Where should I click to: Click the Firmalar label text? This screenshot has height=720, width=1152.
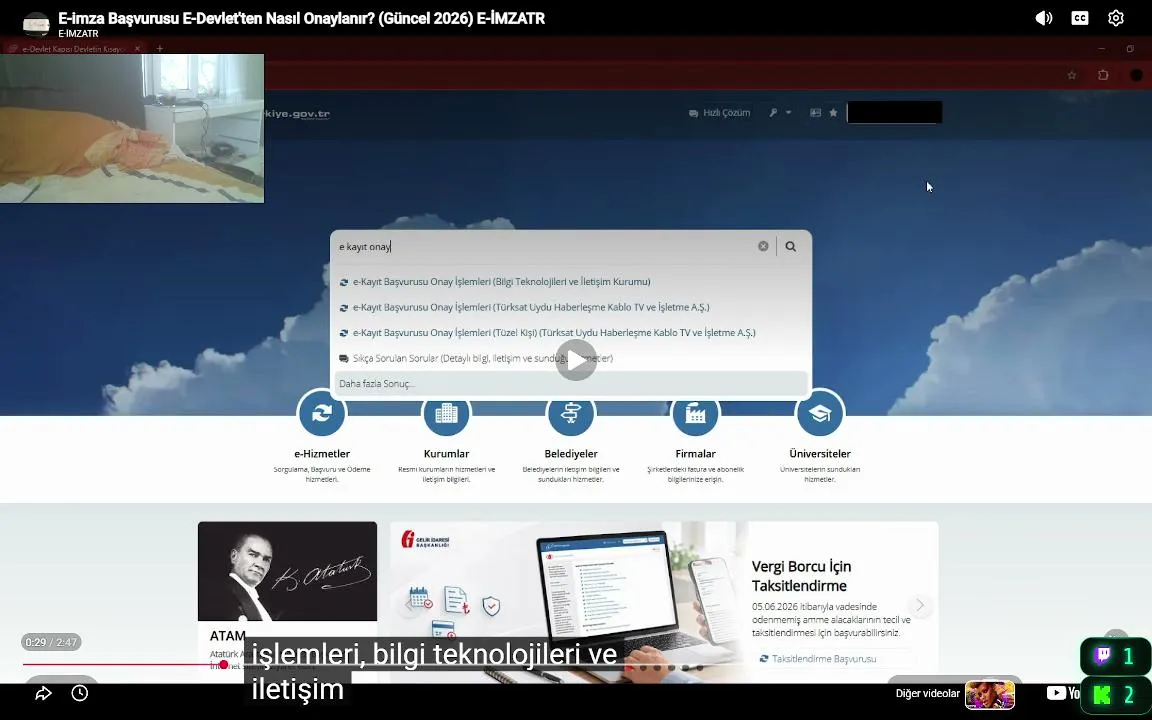point(695,454)
